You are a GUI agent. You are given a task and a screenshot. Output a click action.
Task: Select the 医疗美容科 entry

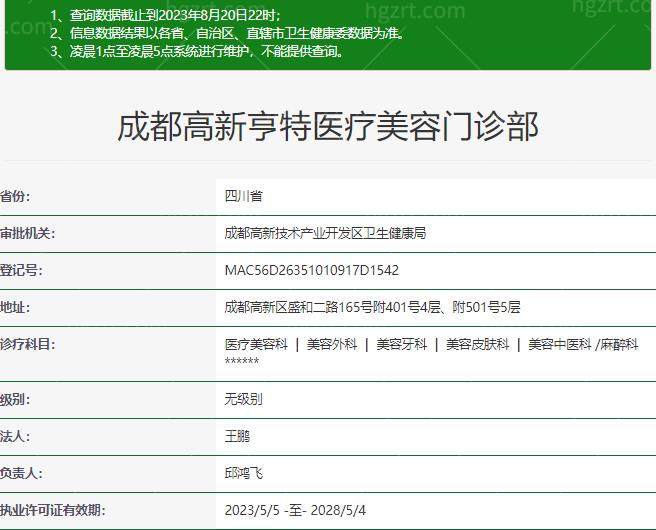pos(256,344)
